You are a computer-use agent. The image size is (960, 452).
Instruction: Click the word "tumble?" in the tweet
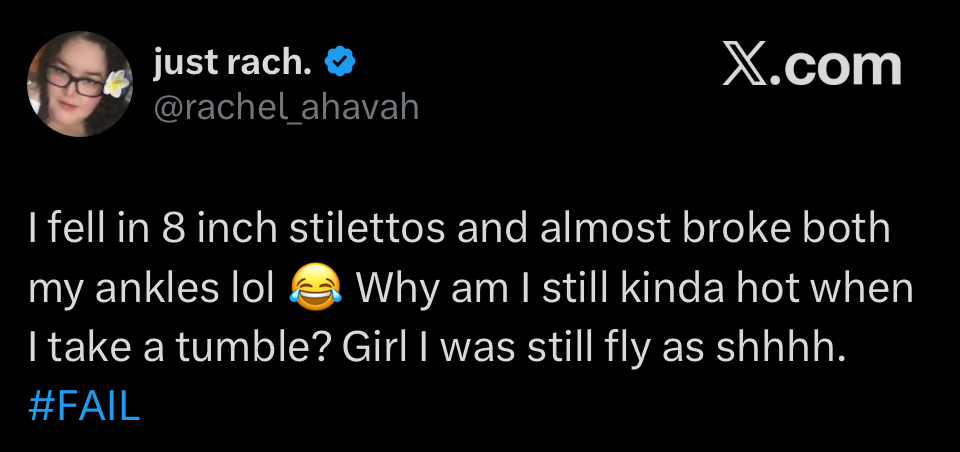(x=252, y=348)
